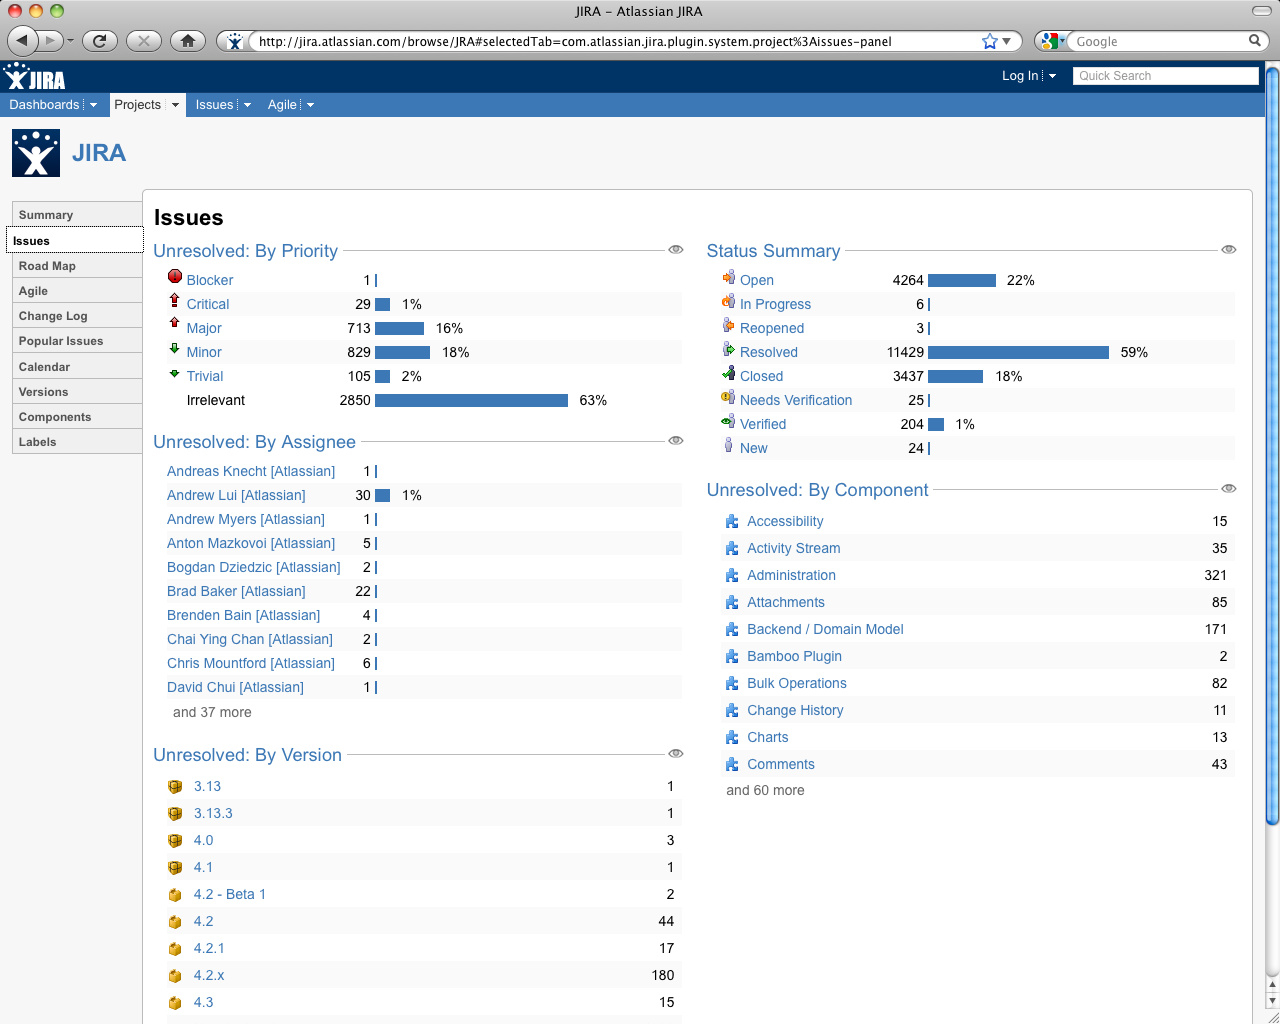This screenshot has height=1024, width=1280.
Task: Click the Closed status checkmark icon
Action: click(x=728, y=374)
